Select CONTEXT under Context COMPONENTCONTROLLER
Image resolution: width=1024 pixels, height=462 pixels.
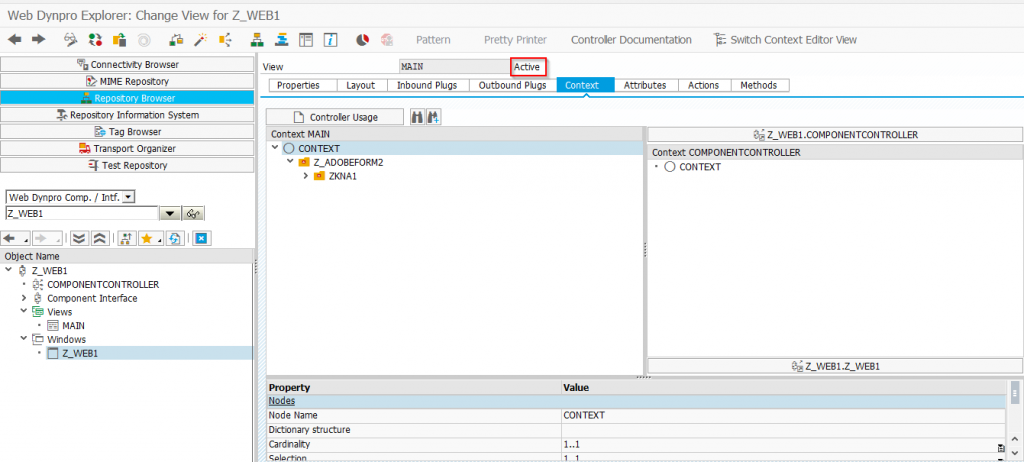click(700, 167)
